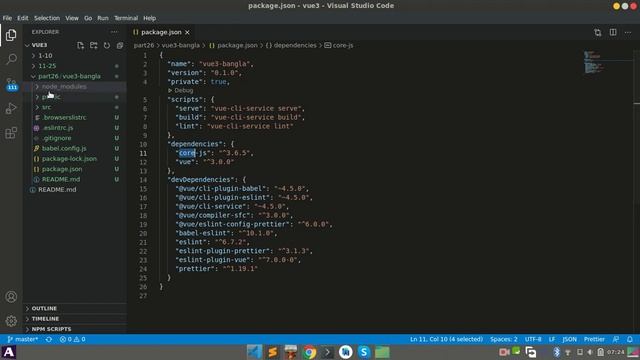Select the package.json editor tab
Screen dimensions: 640x360
pos(161,32)
